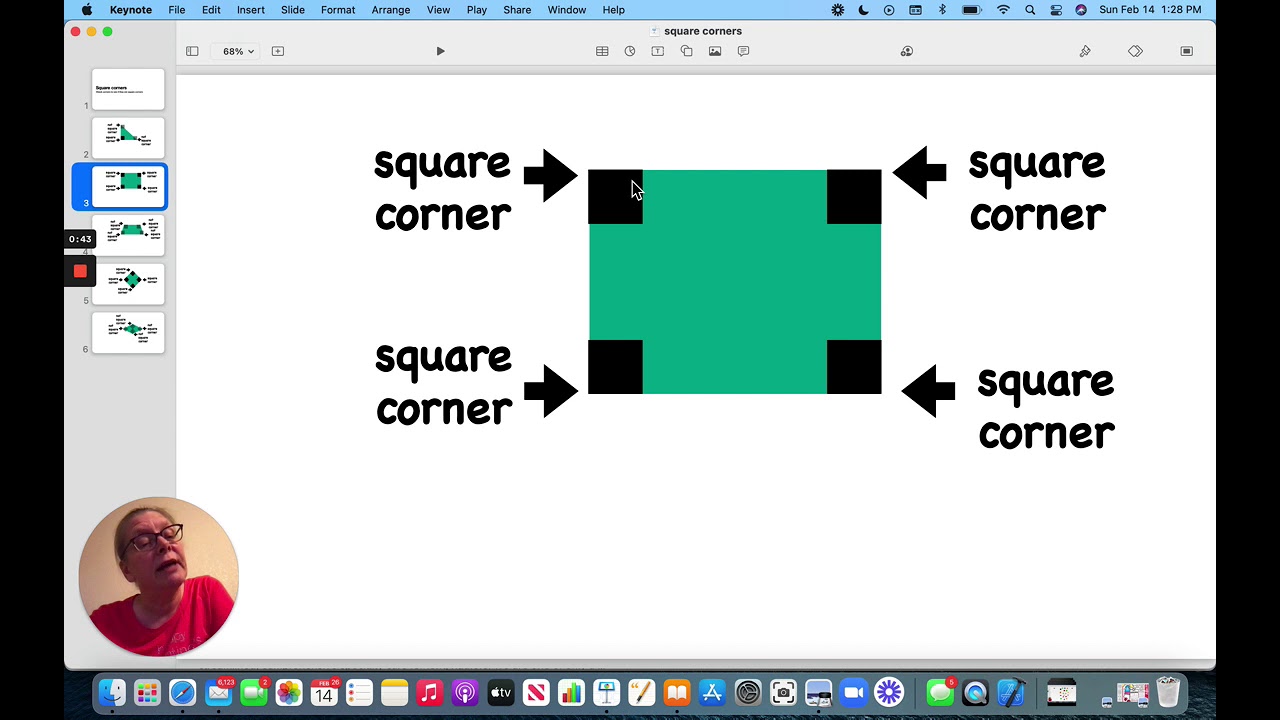Open Control Center in menu bar
This screenshot has height=720, width=1280.
[1056, 10]
